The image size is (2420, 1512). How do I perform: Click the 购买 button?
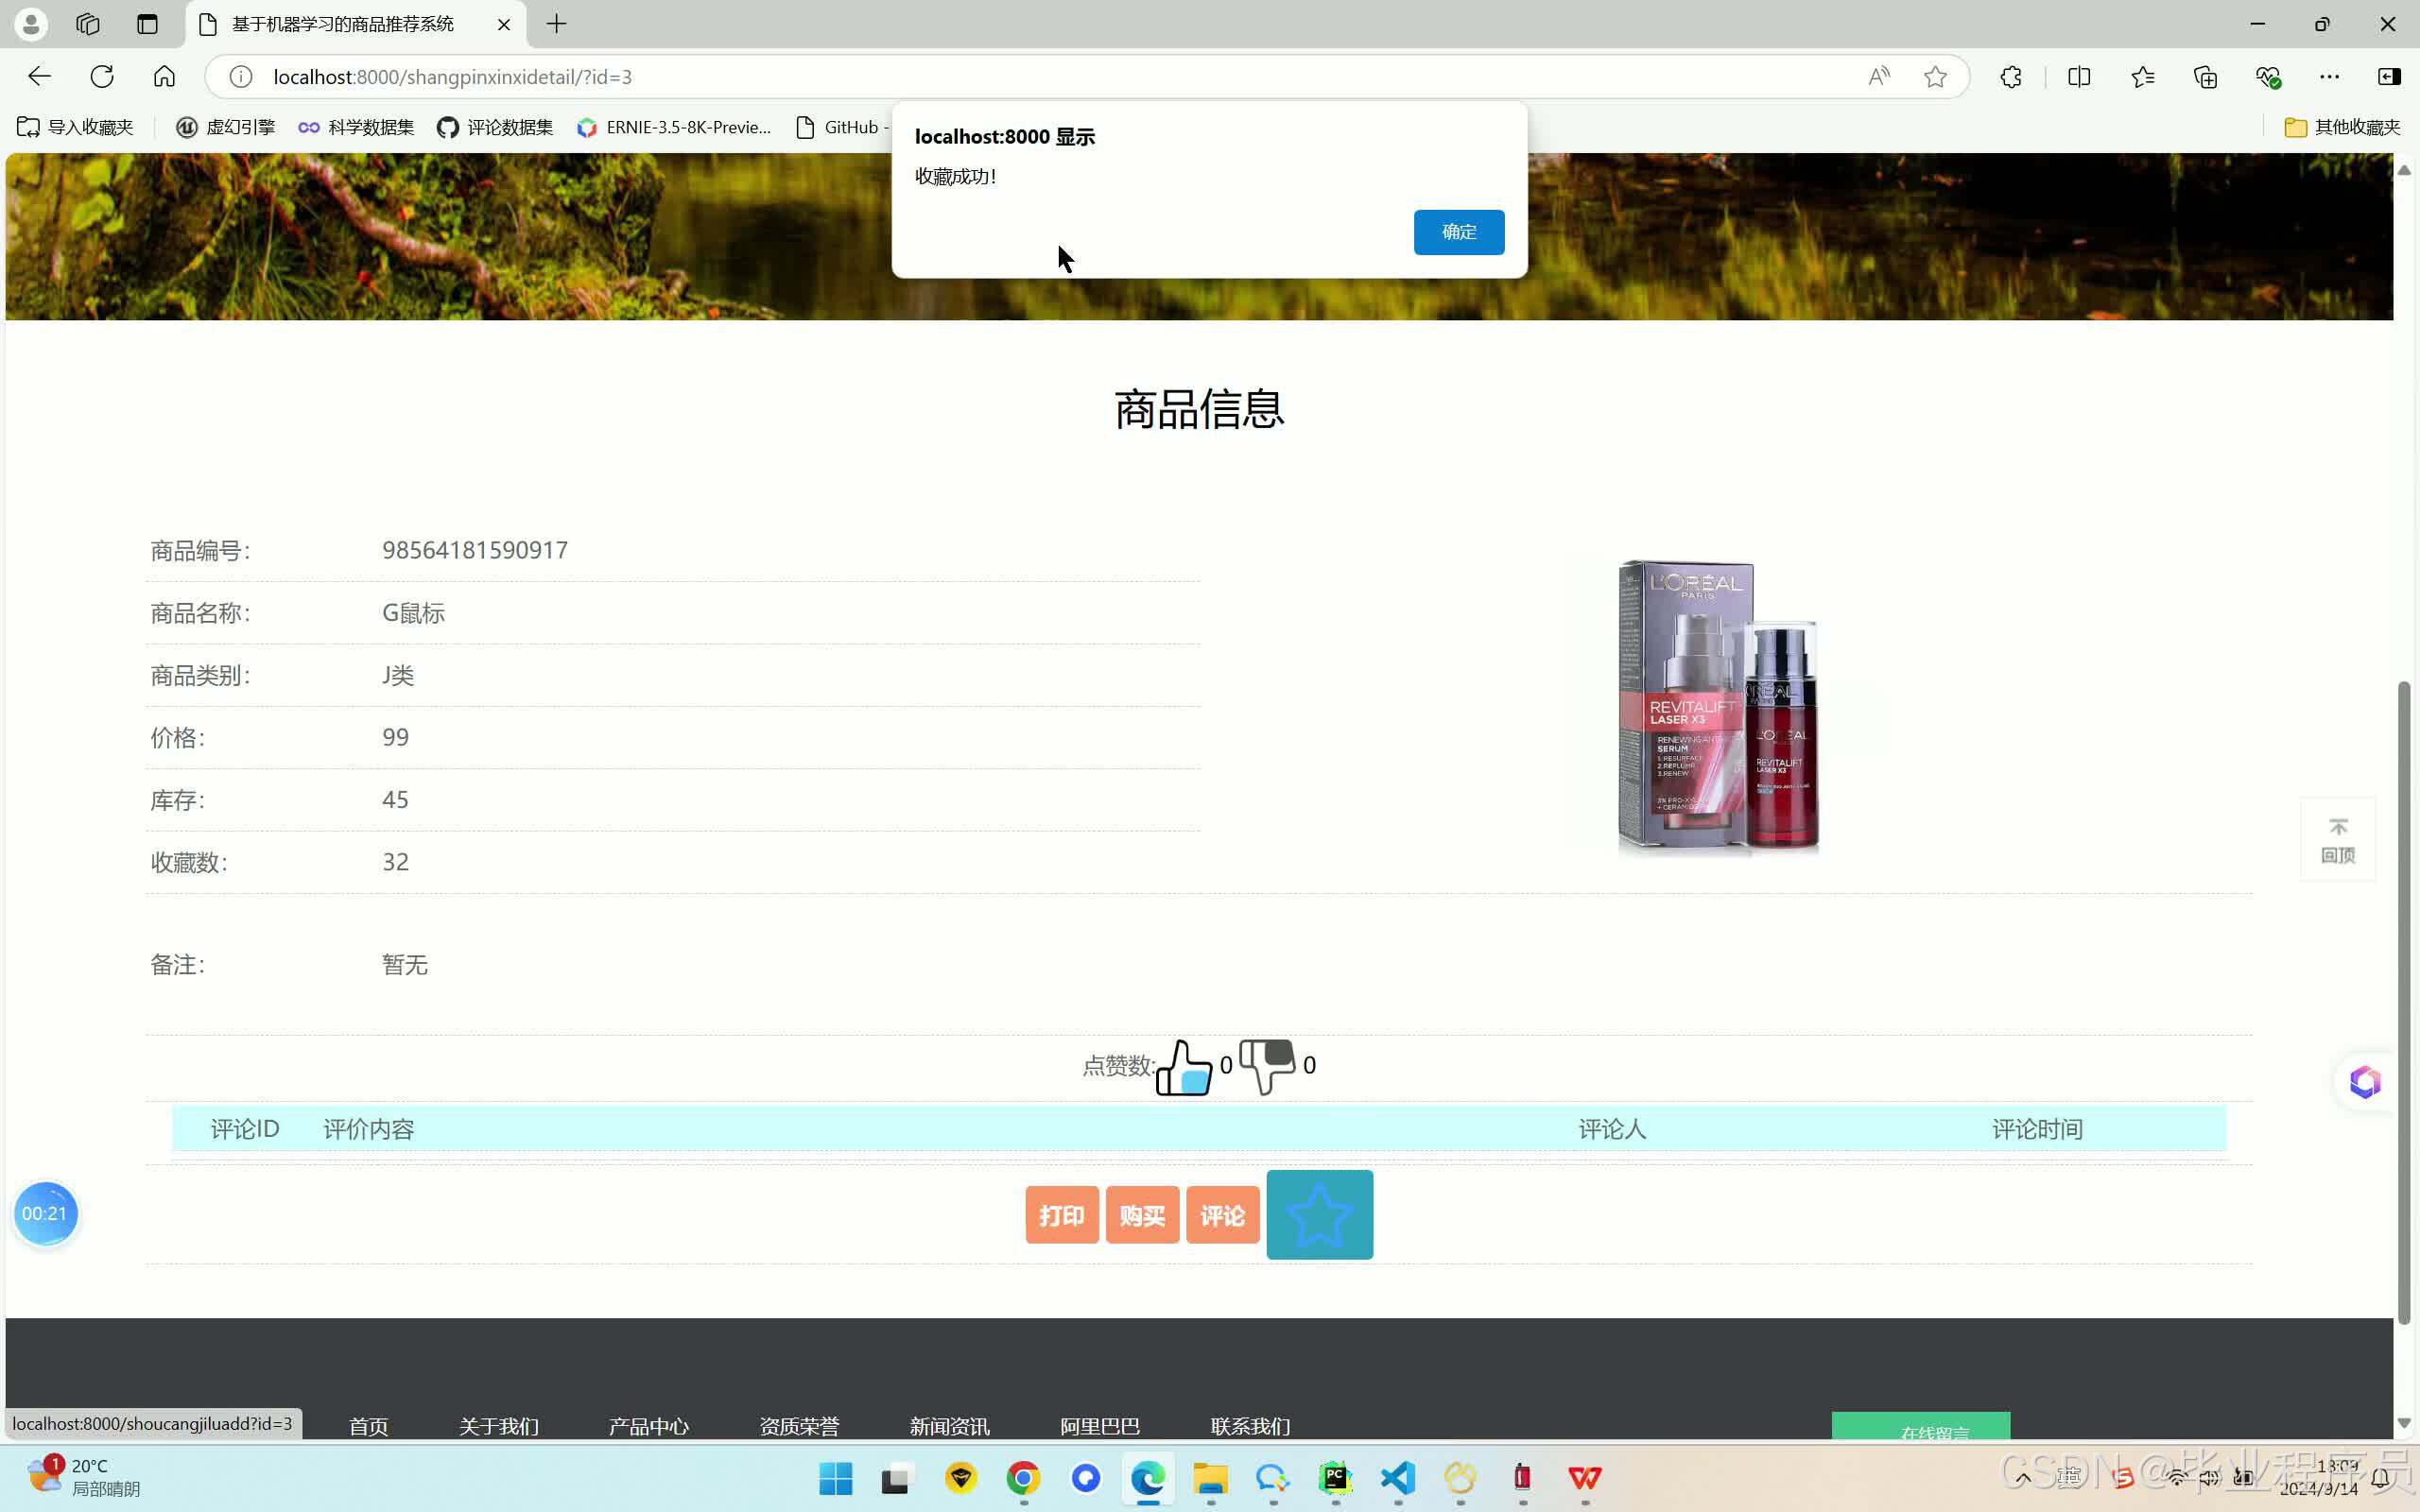coord(1142,1215)
